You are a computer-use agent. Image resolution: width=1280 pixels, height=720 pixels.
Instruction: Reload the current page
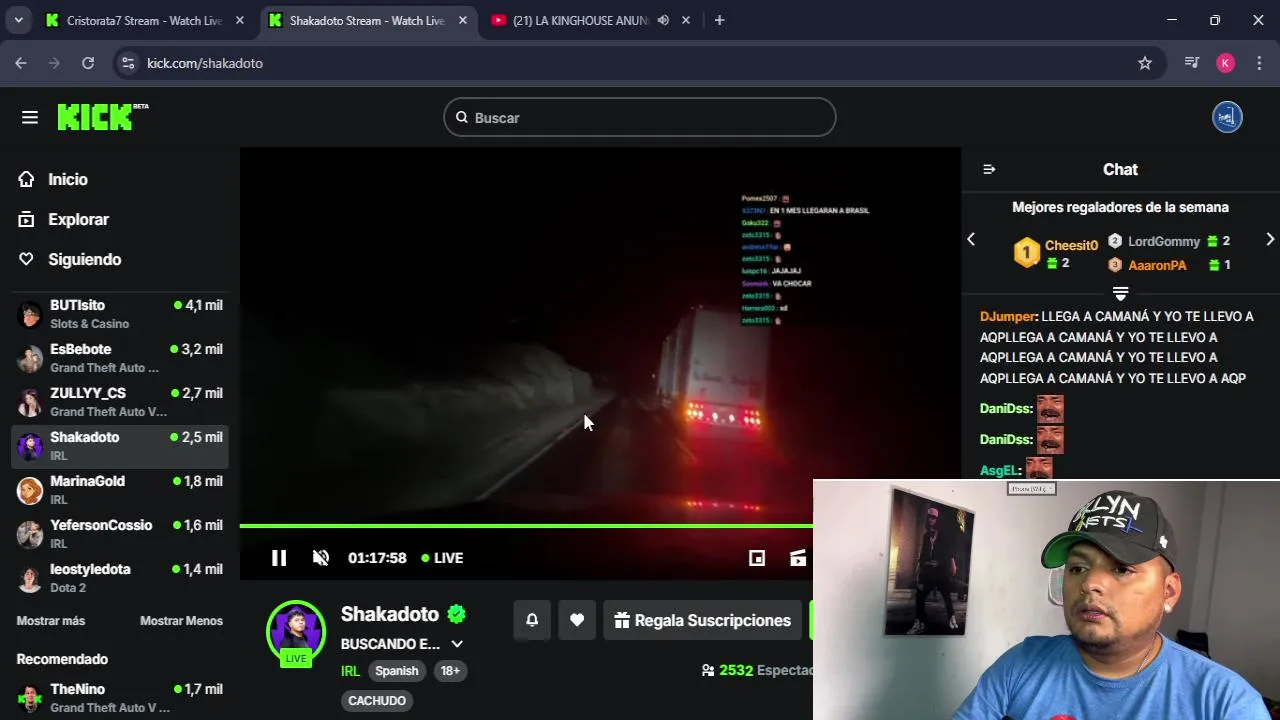coord(88,63)
